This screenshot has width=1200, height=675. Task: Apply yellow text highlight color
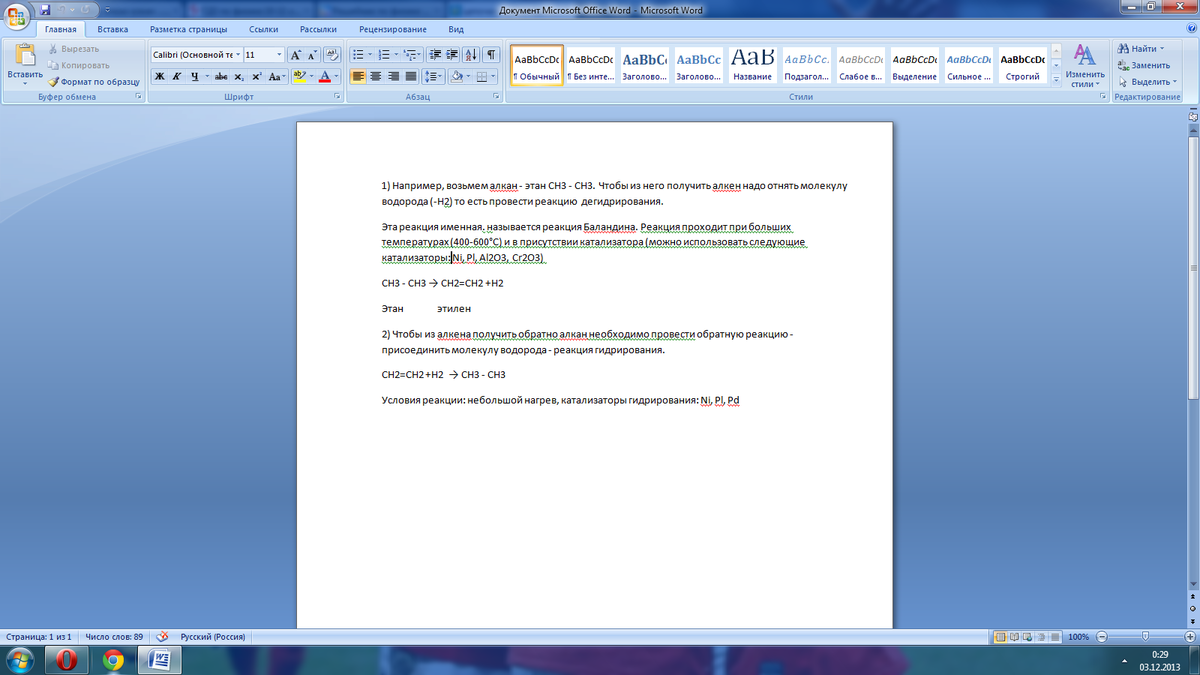click(298, 77)
